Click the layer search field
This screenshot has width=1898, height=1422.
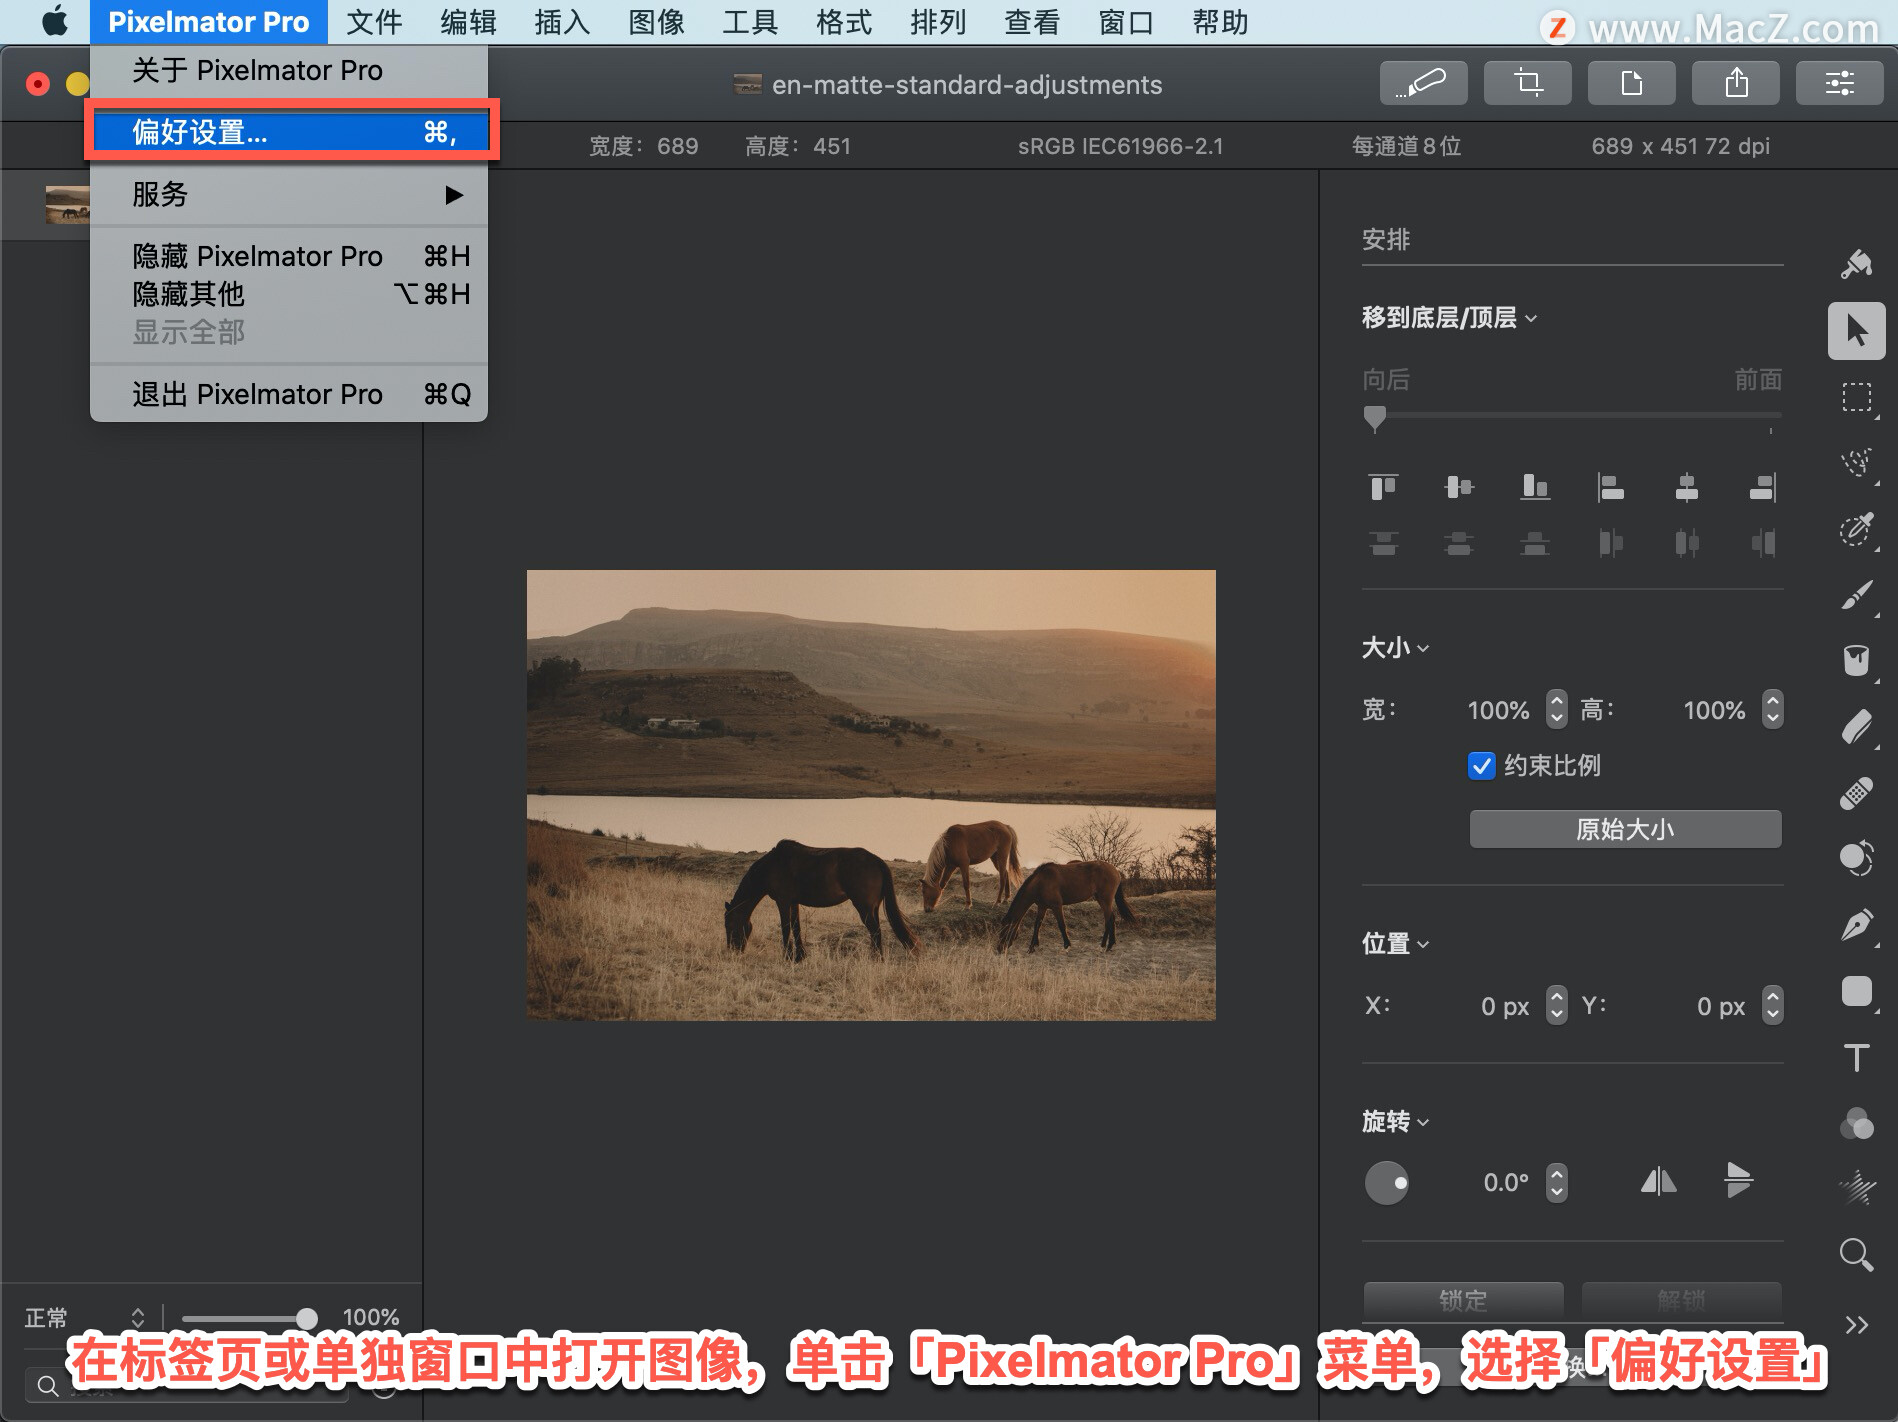(187, 1385)
